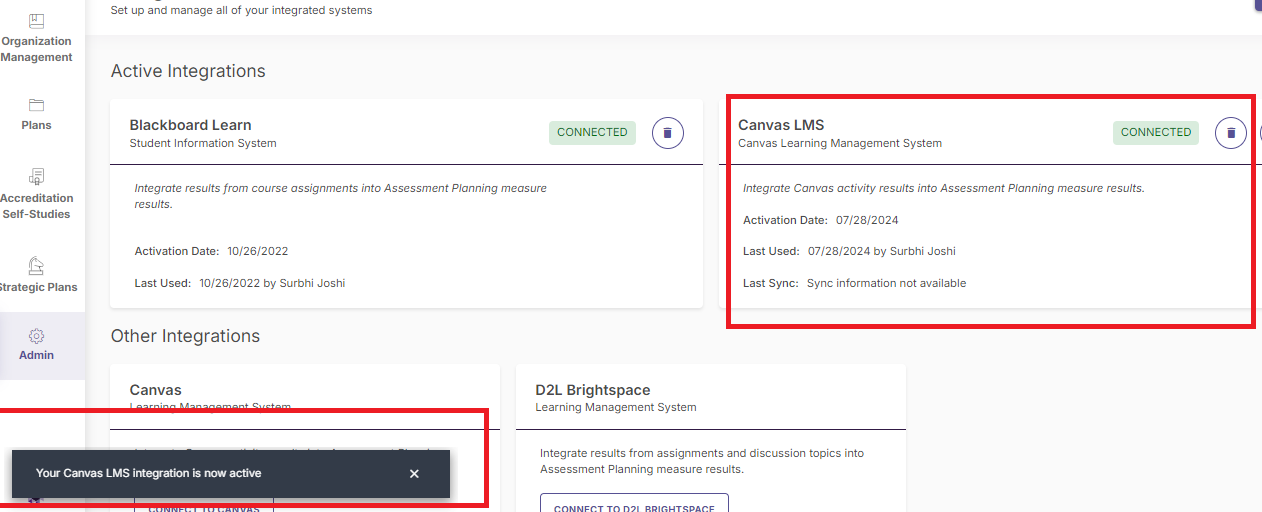Click the Admin gear icon

tap(36, 336)
